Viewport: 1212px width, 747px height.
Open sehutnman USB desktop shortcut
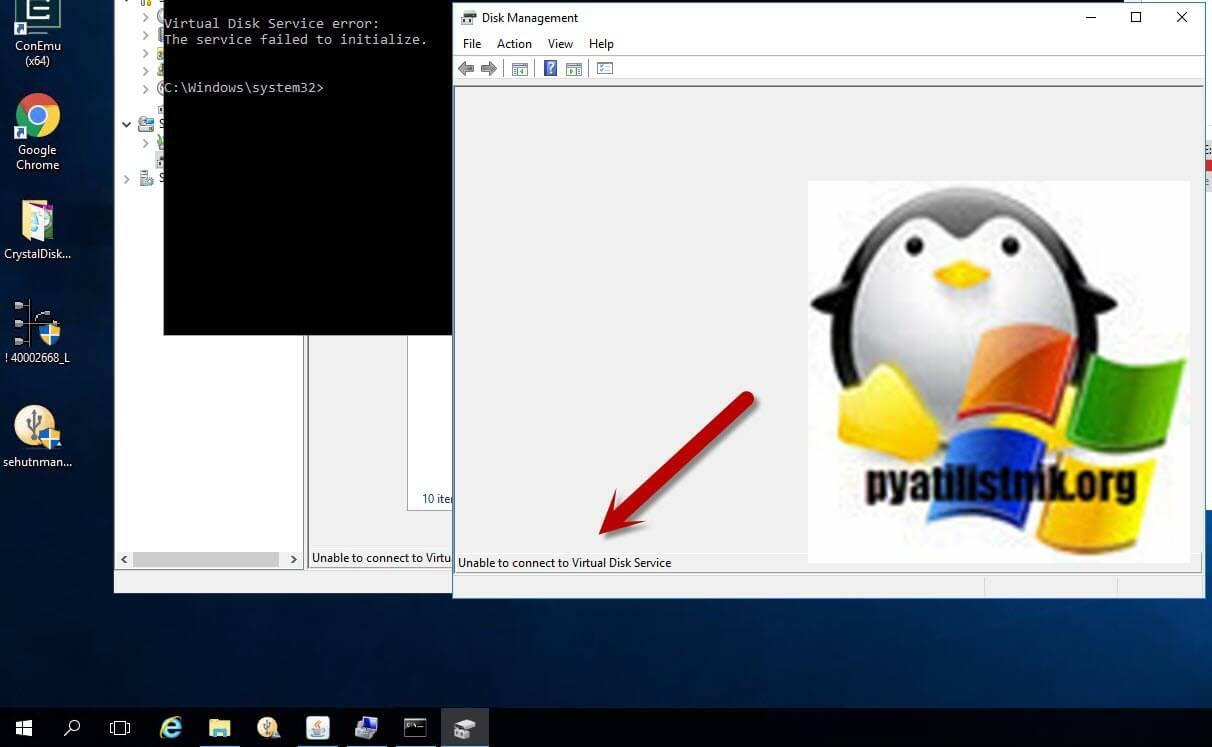click(x=37, y=437)
